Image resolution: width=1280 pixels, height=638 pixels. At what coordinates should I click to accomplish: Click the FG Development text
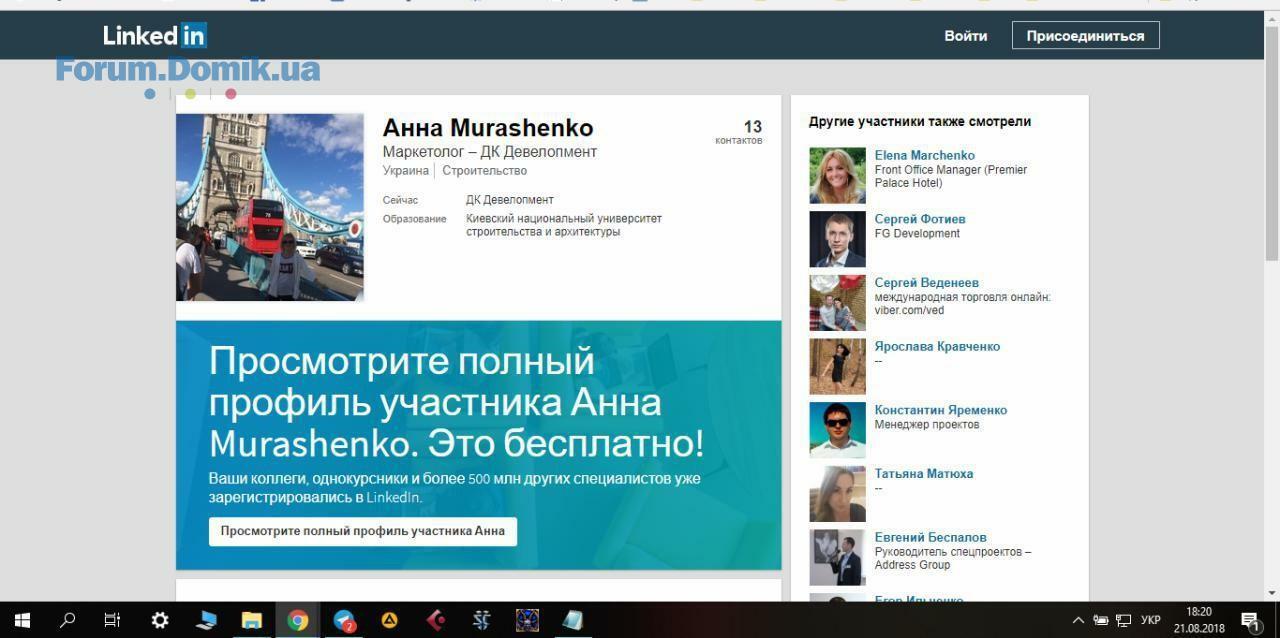click(x=917, y=234)
